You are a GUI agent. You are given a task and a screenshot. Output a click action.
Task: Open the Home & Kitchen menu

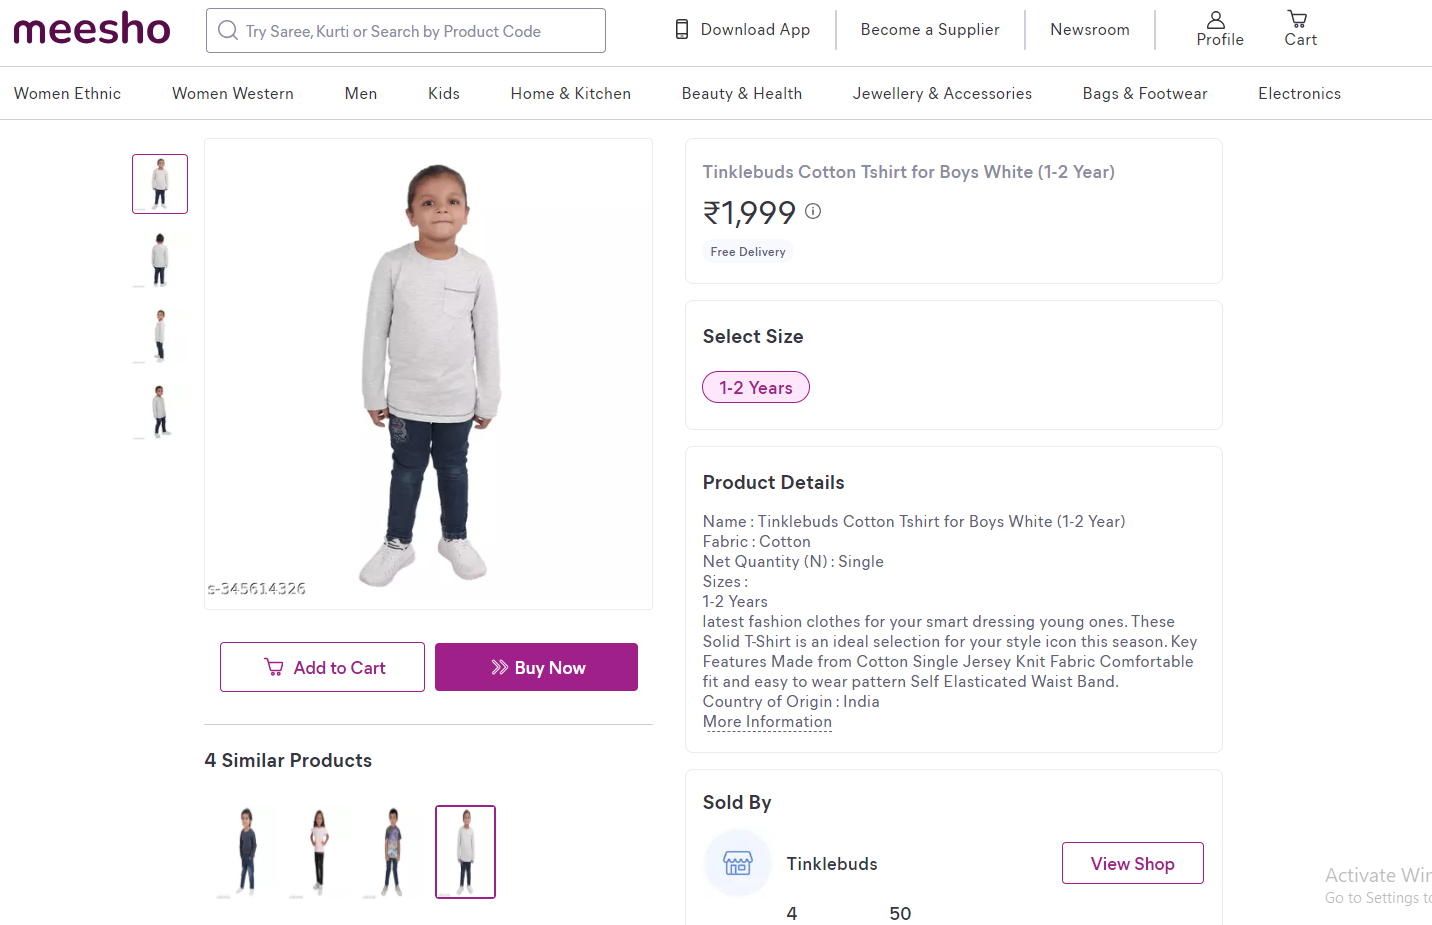(570, 94)
